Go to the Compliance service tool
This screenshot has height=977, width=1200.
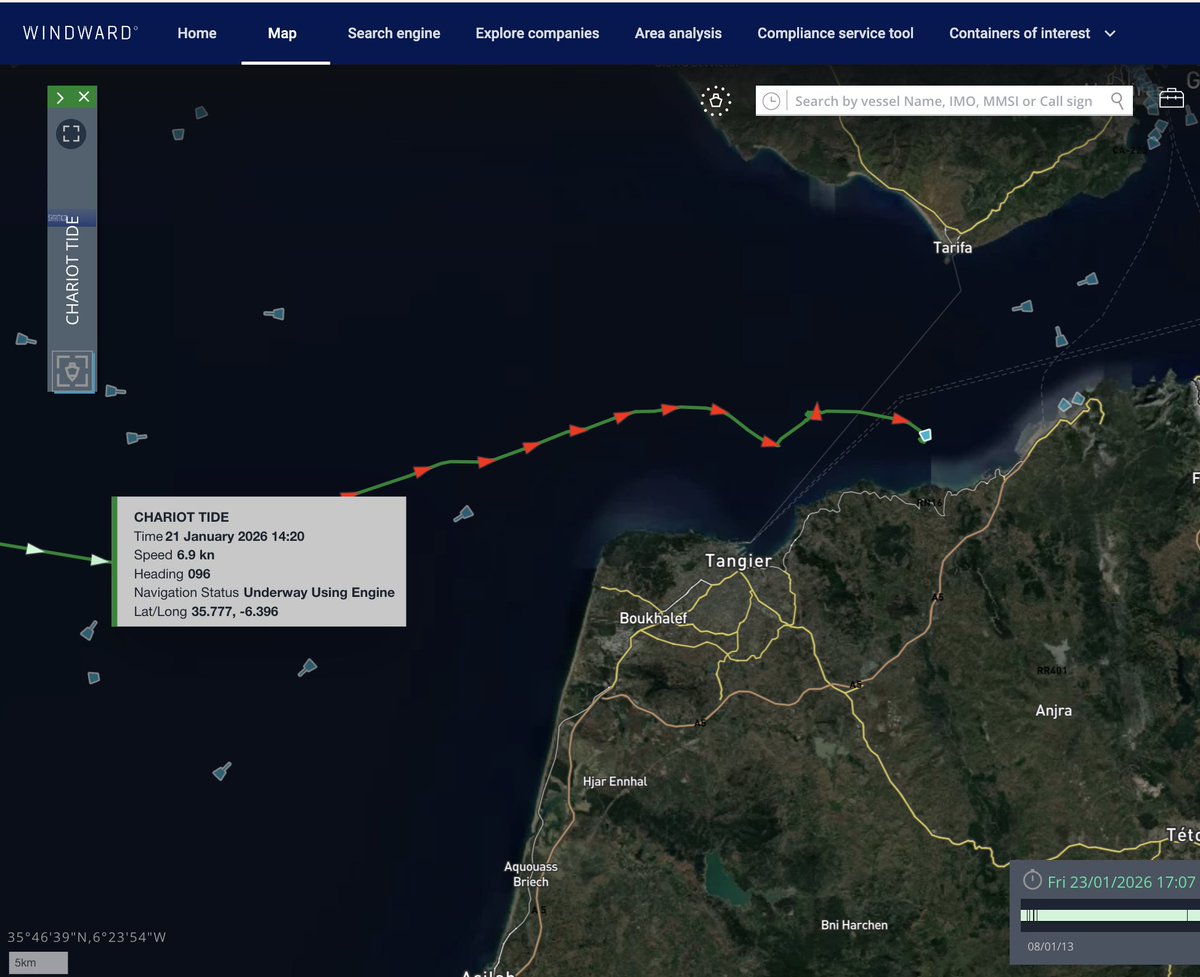coord(835,33)
